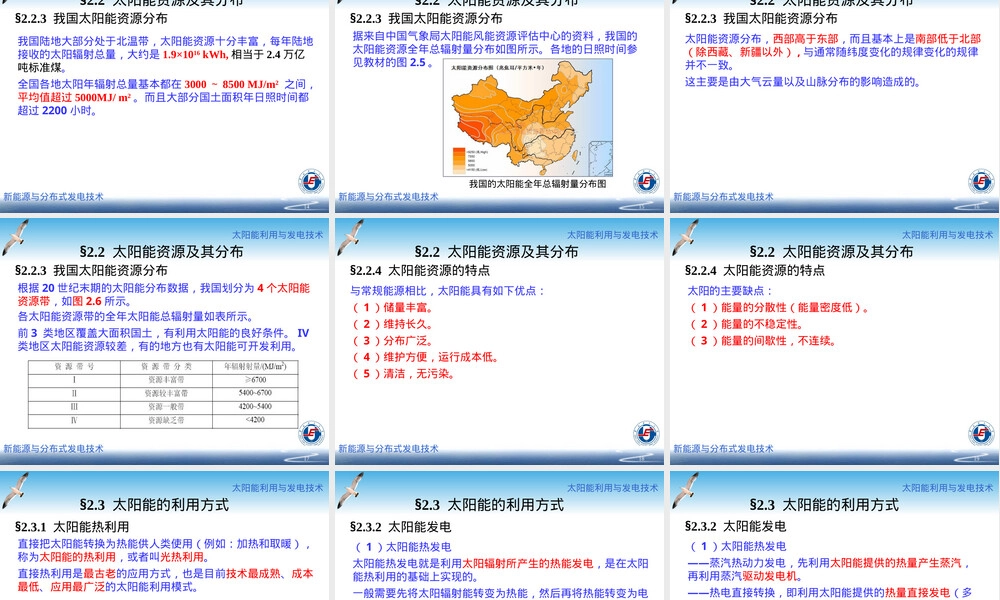Click the line 这主要是由大气云量以及山脉分布的影响造成的

point(804,82)
